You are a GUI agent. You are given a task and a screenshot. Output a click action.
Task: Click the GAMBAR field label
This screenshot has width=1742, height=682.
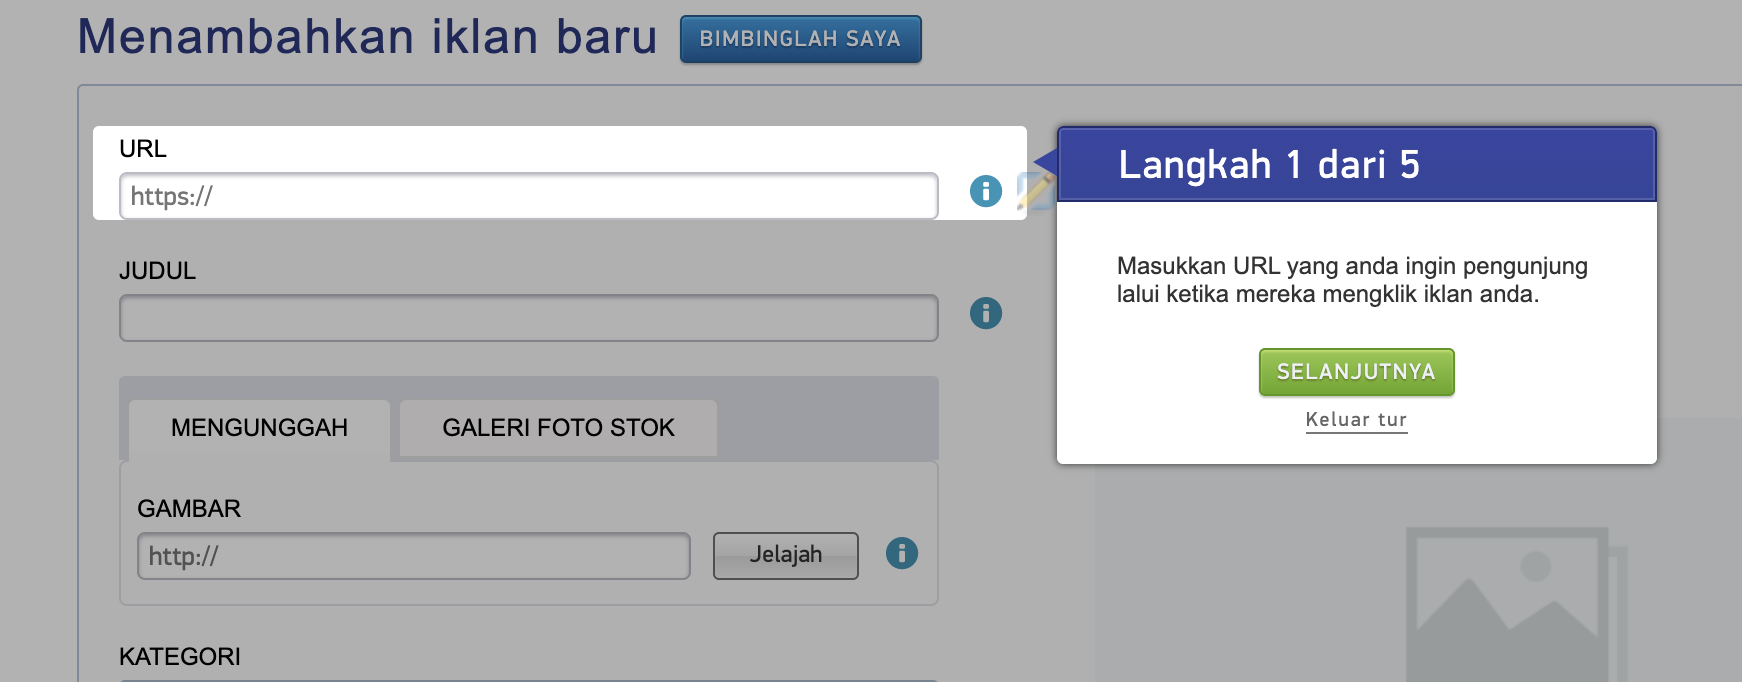[189, 509]
